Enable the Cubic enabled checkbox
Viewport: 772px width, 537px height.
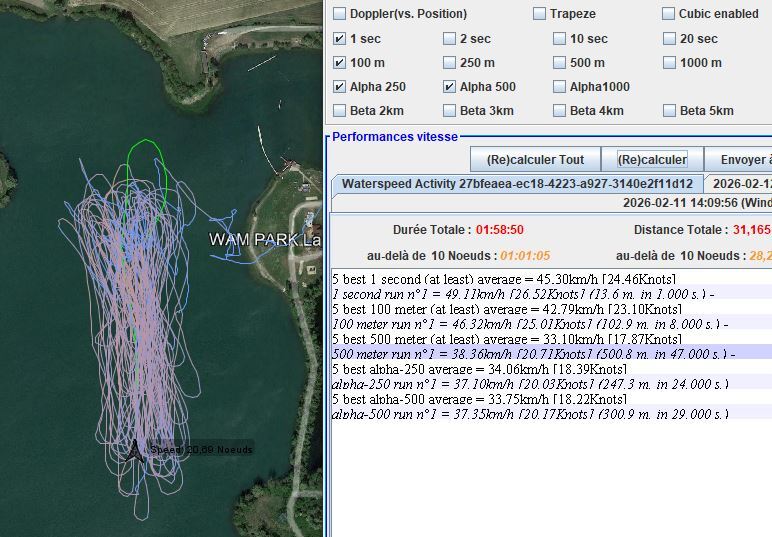[668, 13]
